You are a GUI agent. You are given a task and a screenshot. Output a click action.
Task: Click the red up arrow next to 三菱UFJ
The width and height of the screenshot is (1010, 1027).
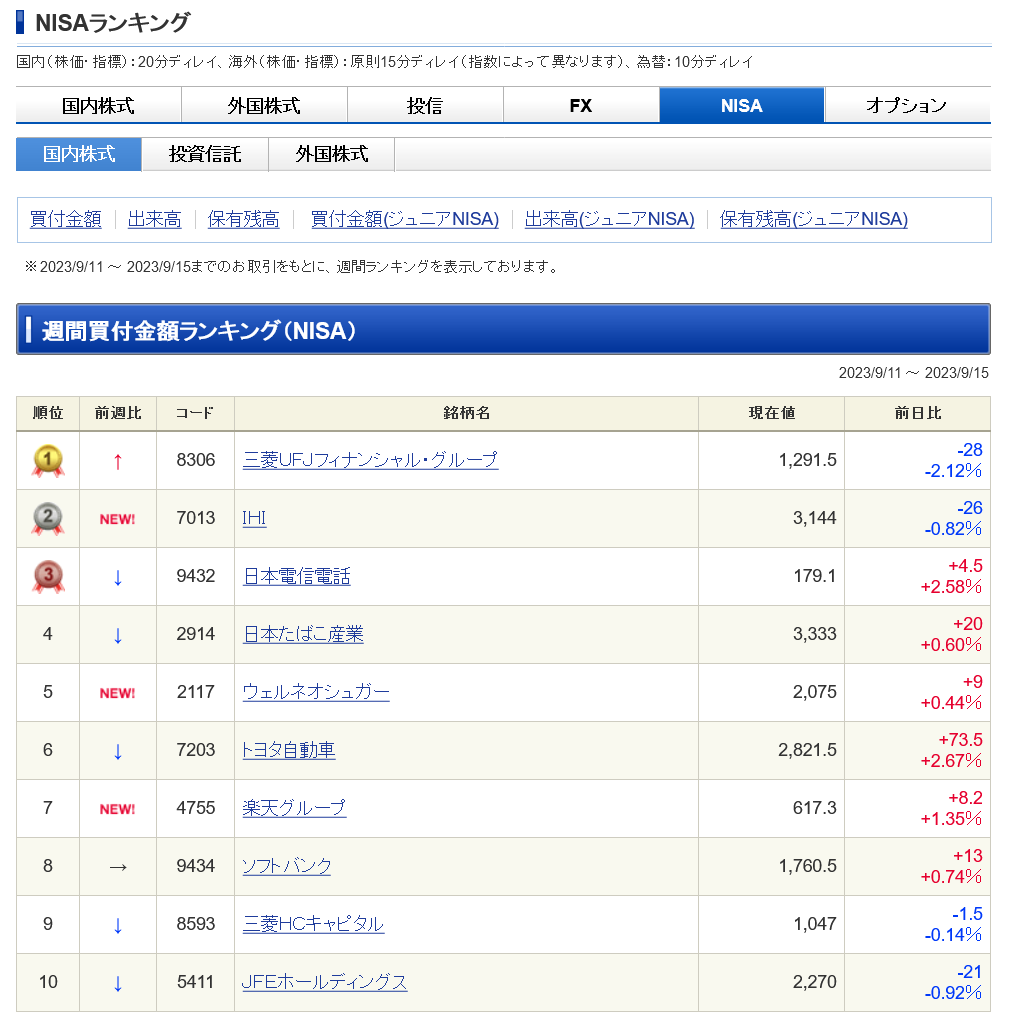pos(117,459)
